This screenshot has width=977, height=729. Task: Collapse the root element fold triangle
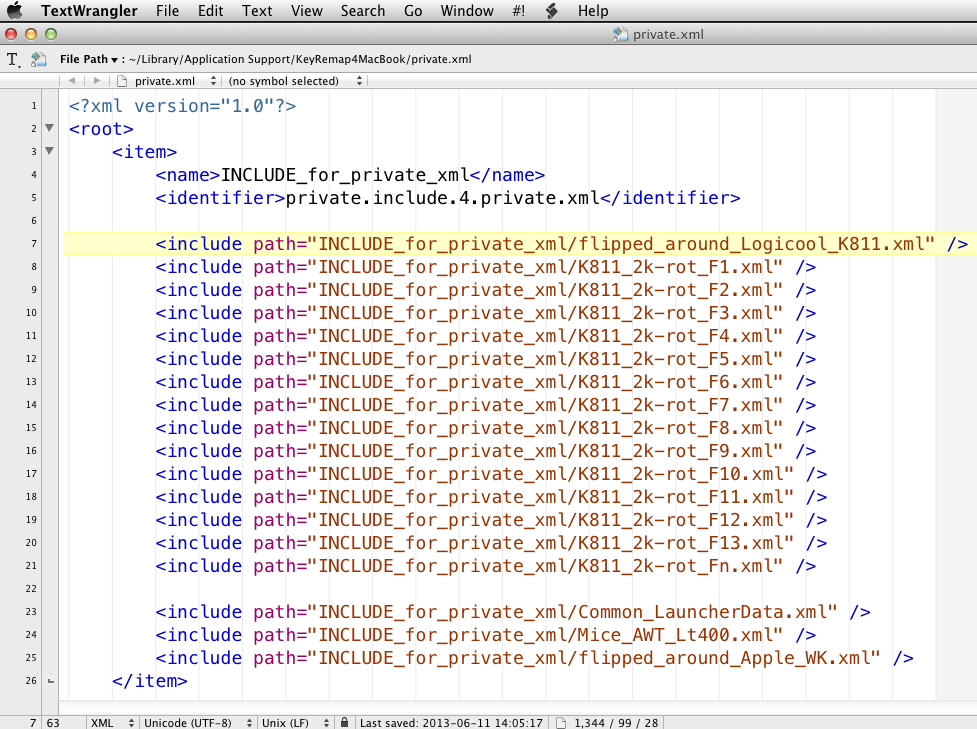pyautogui.click(x=50, y=128)
